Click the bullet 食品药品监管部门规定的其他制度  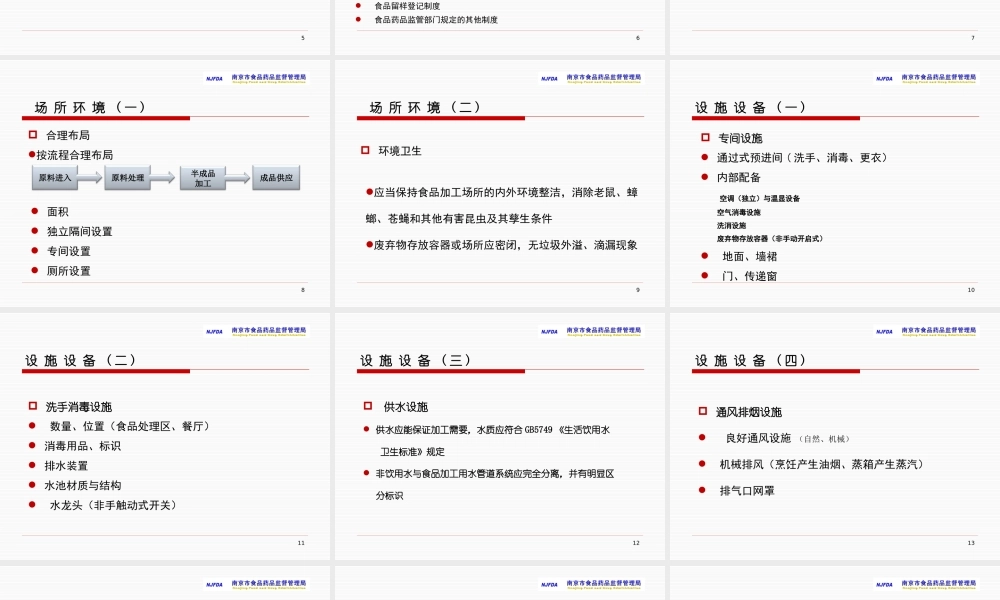436,20
